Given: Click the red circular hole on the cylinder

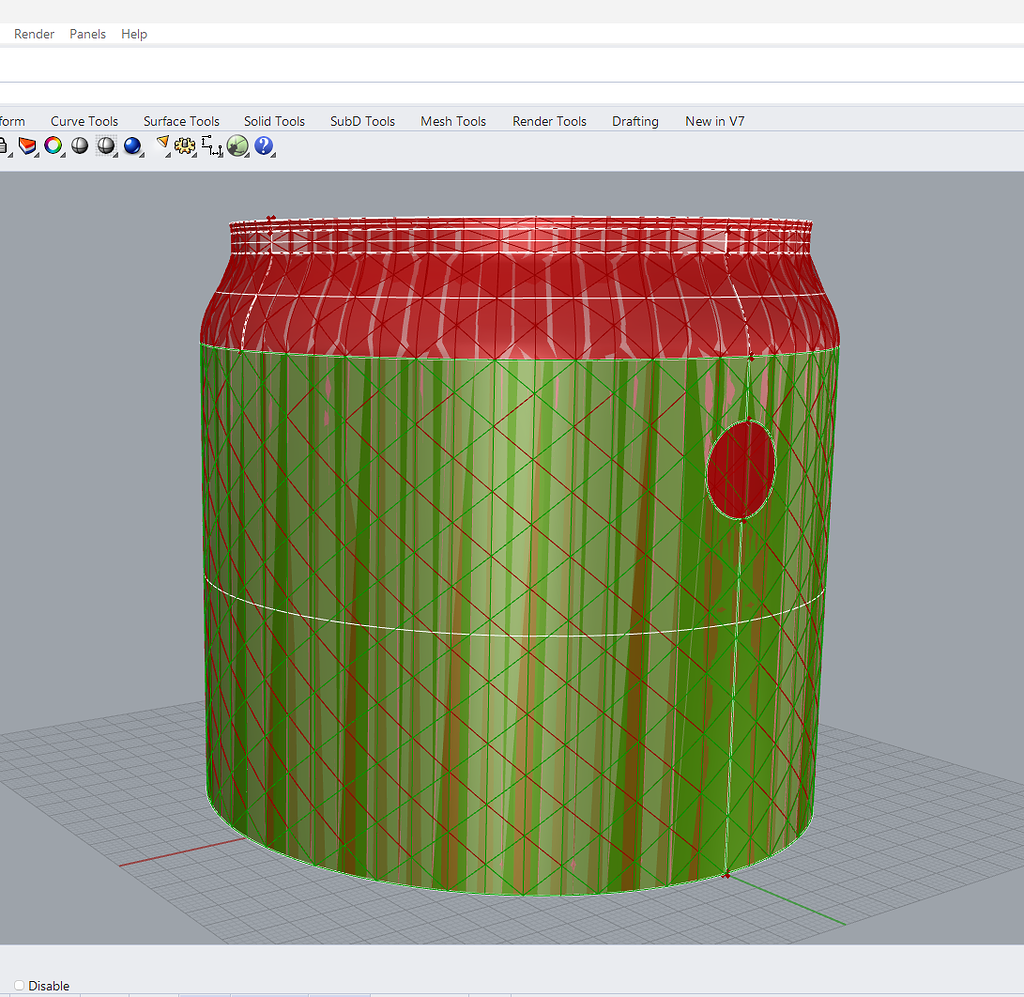Looking at the screenshot, I should tap(741, 469).
